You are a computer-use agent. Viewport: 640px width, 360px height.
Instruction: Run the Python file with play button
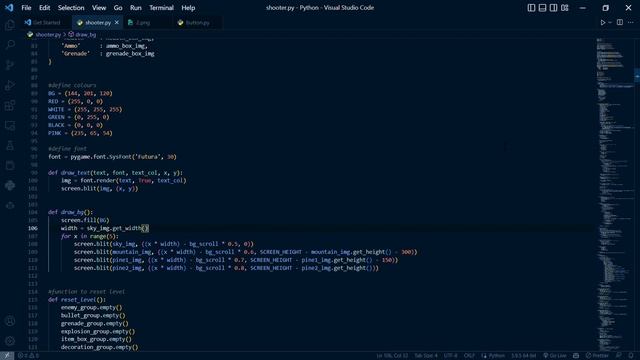602,22
